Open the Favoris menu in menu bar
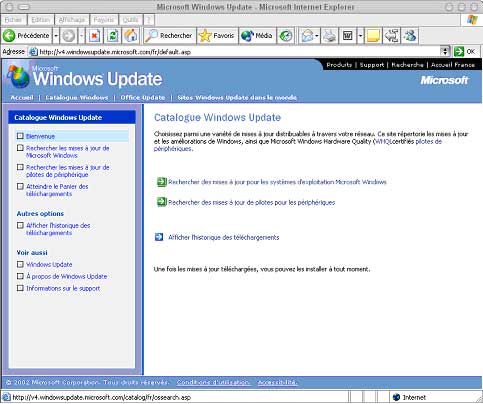 tap(103, 20)
